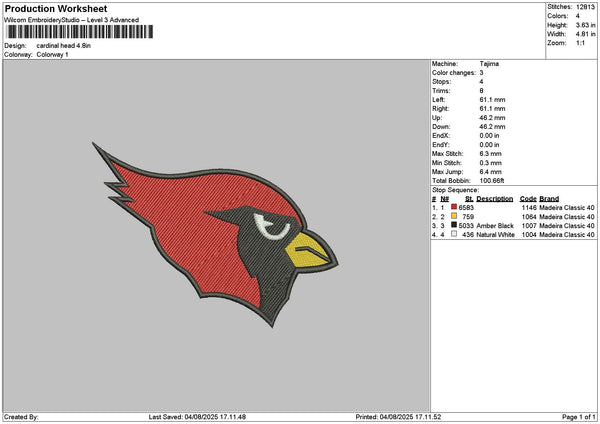Image resolution: width=600 pixels, height=424 pixels.
Task: Click the Stop Sequence heading
Action: (455, 190)
